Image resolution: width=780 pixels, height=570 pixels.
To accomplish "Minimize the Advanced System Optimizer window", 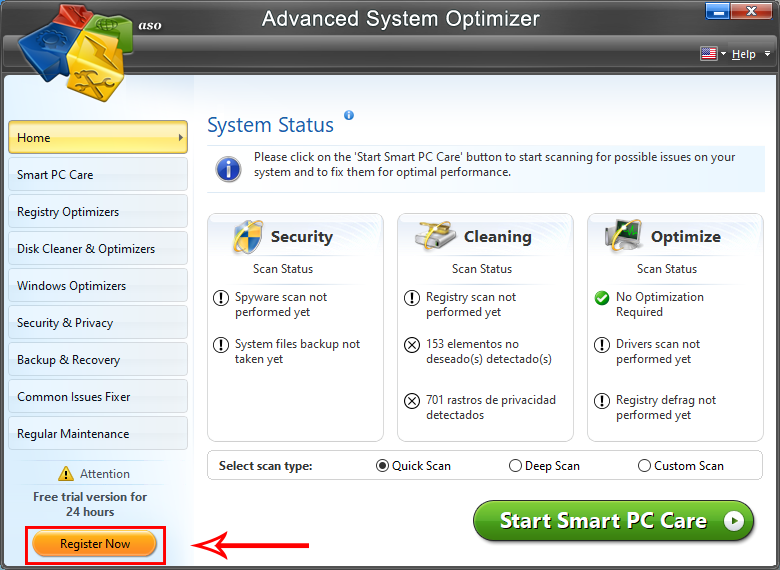I will 717,11.
